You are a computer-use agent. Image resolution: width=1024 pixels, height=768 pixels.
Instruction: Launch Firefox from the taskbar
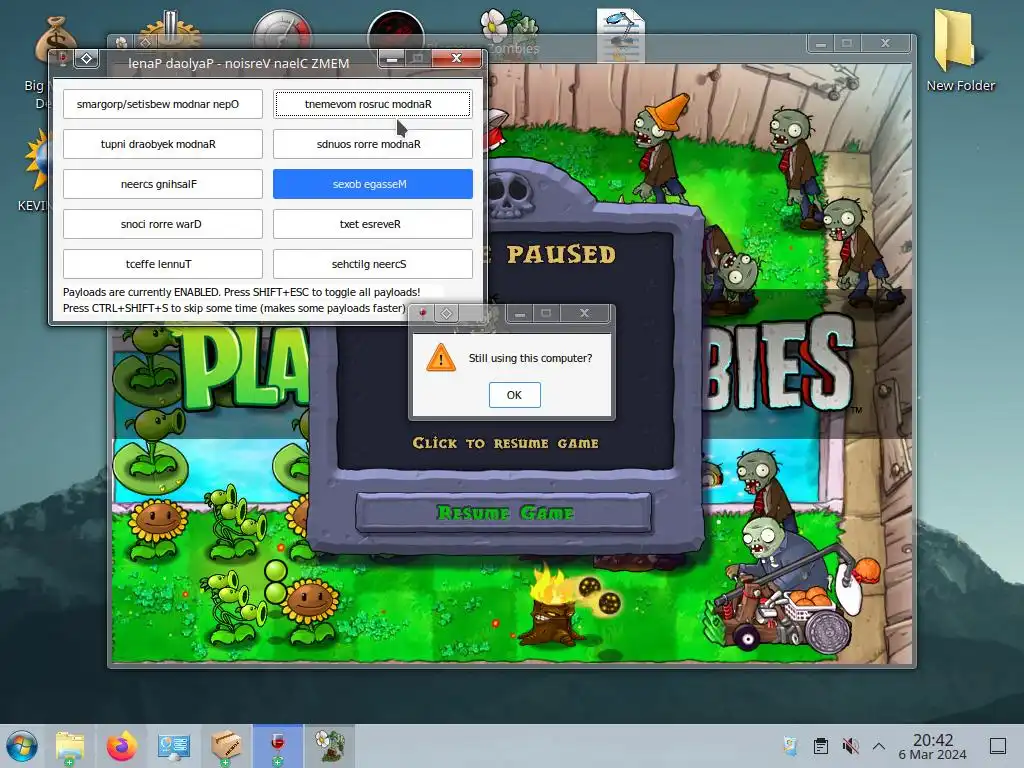coord(121,746)
